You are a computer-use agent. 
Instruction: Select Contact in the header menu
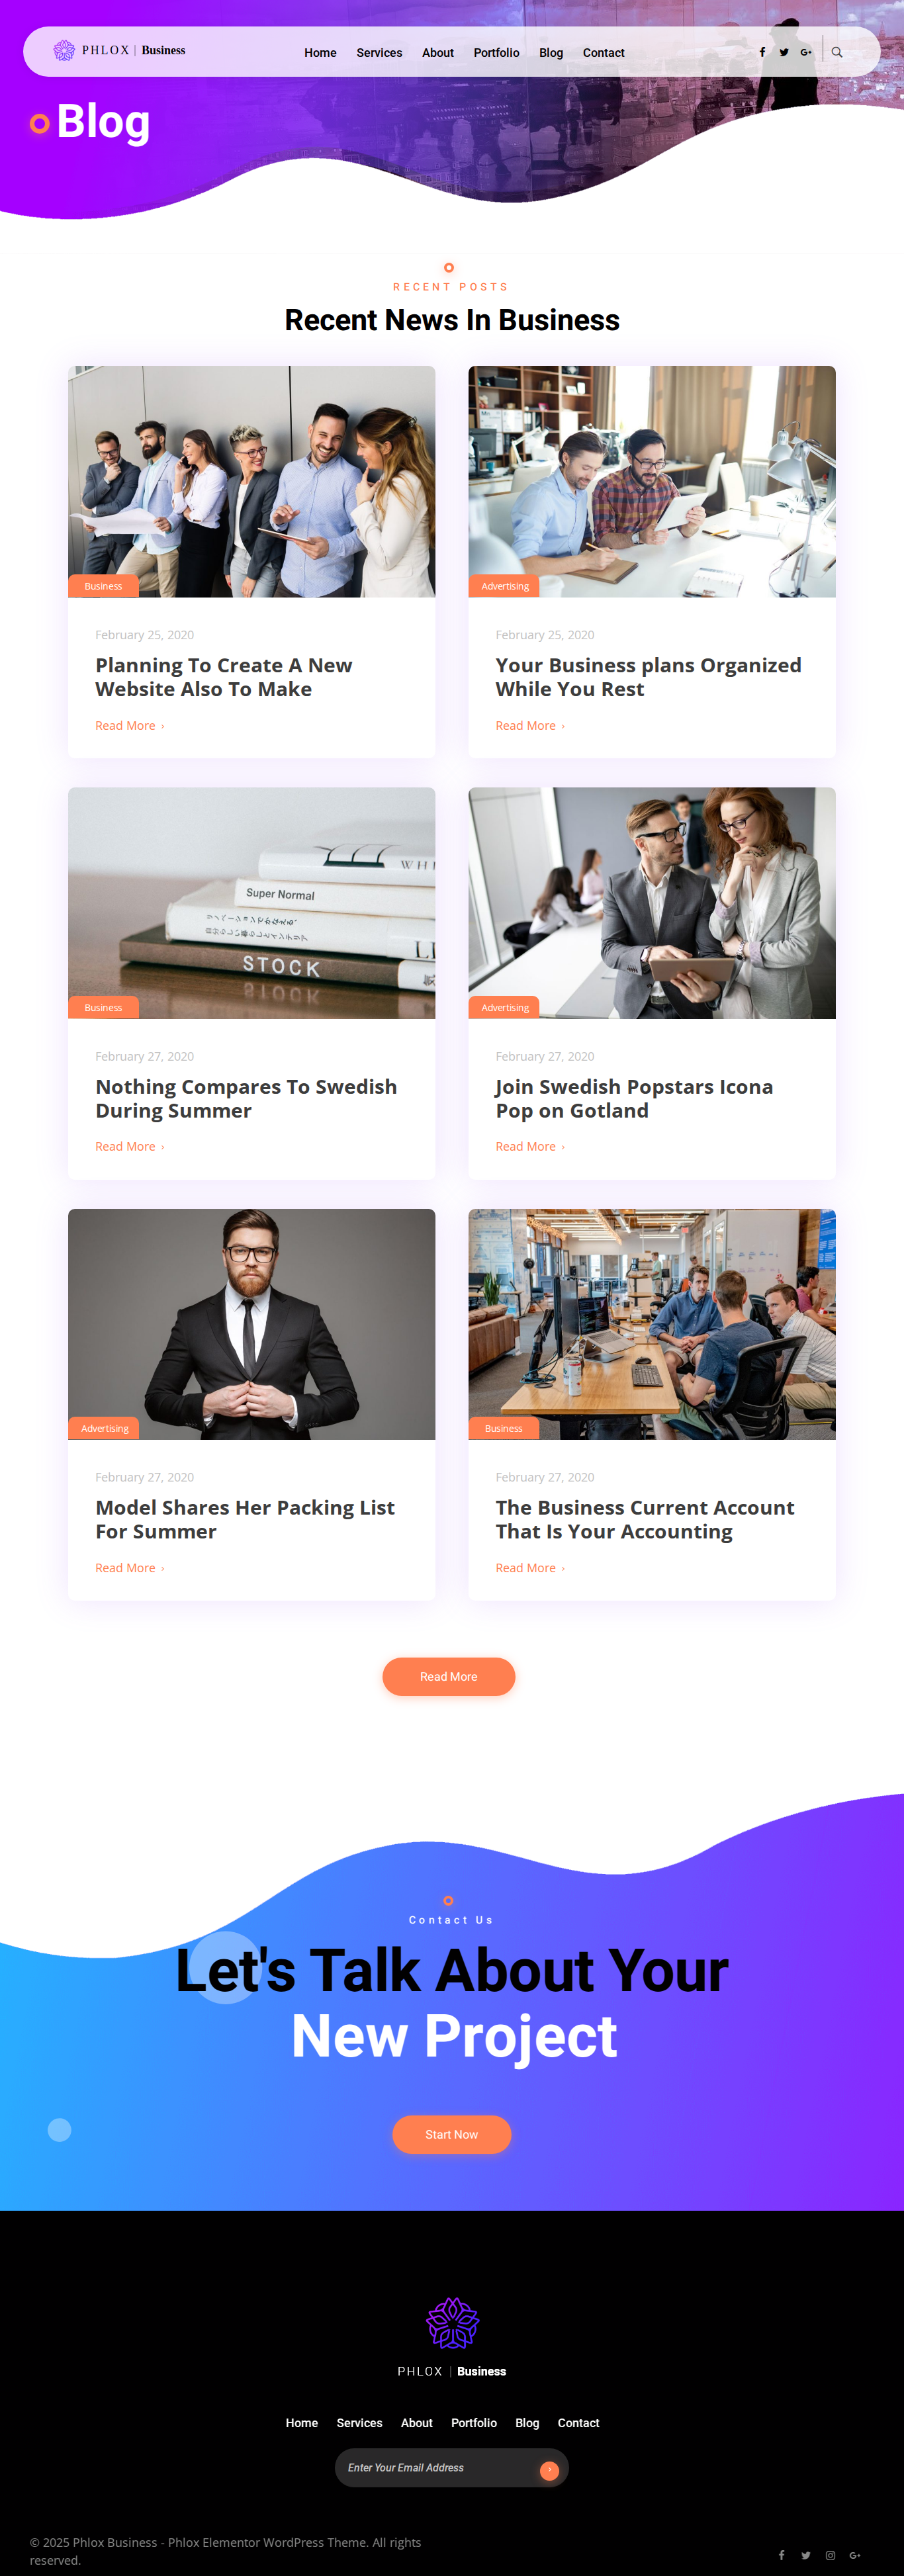[x=603, y=53]
